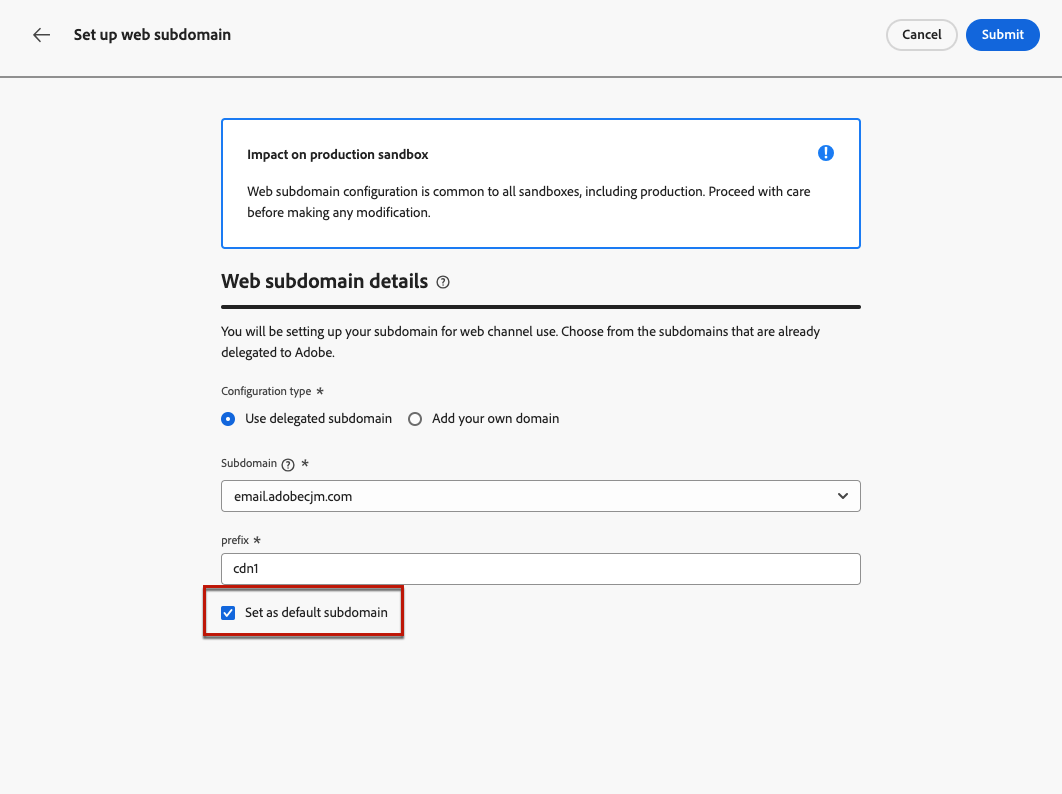Submit the web subdomain setup

(x=1002, y=35)
